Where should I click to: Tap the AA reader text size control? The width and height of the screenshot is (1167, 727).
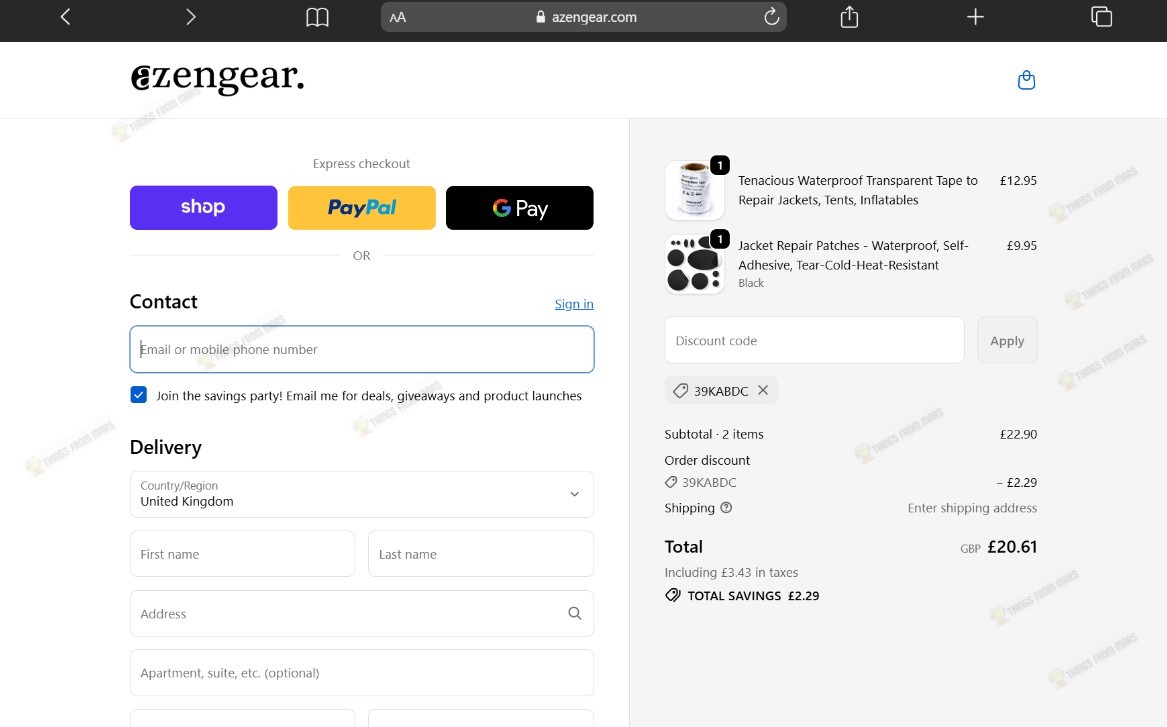pyautogui.click(x=398, y=17)
